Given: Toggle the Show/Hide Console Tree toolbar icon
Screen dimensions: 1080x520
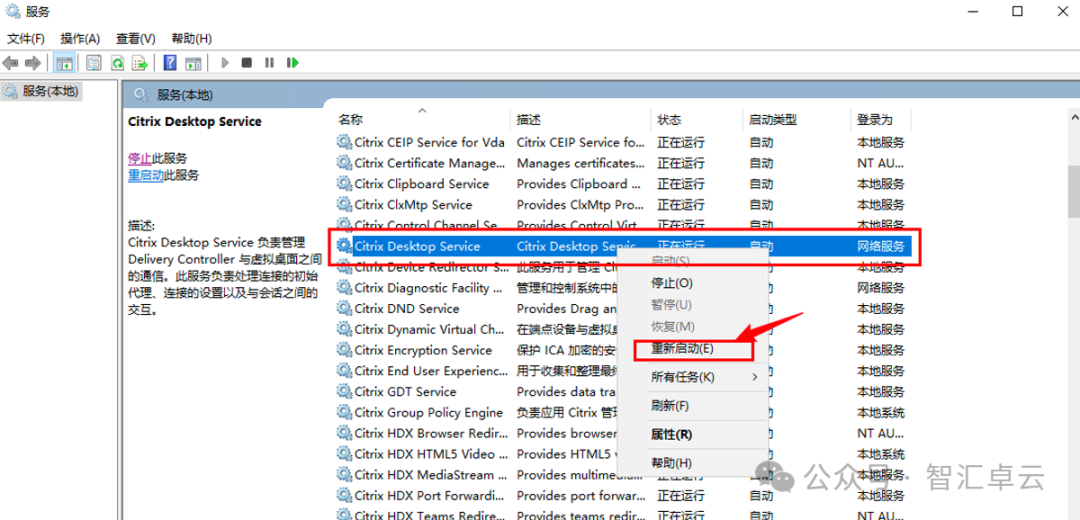Looking at the screenshot, I should click(64, 63).
